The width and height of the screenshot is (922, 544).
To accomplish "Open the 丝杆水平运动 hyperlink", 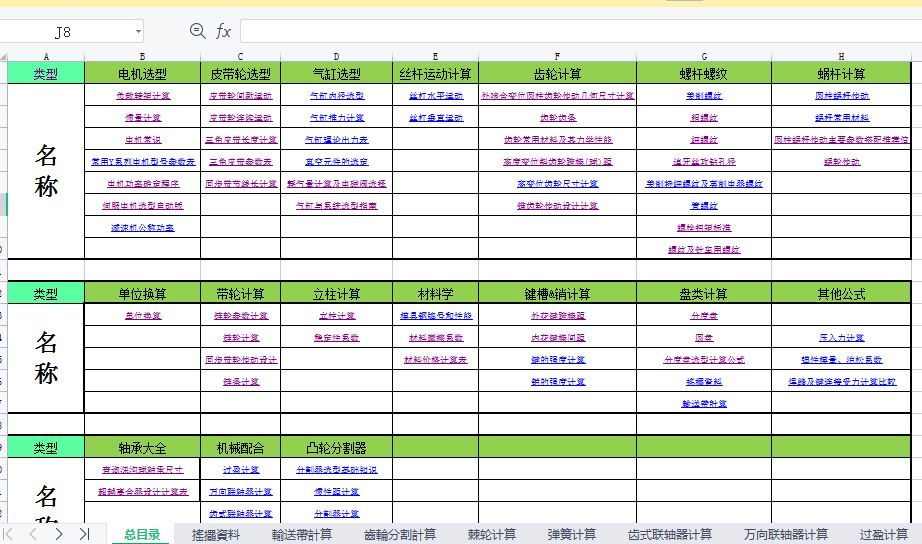I will [x=436, y=95].
